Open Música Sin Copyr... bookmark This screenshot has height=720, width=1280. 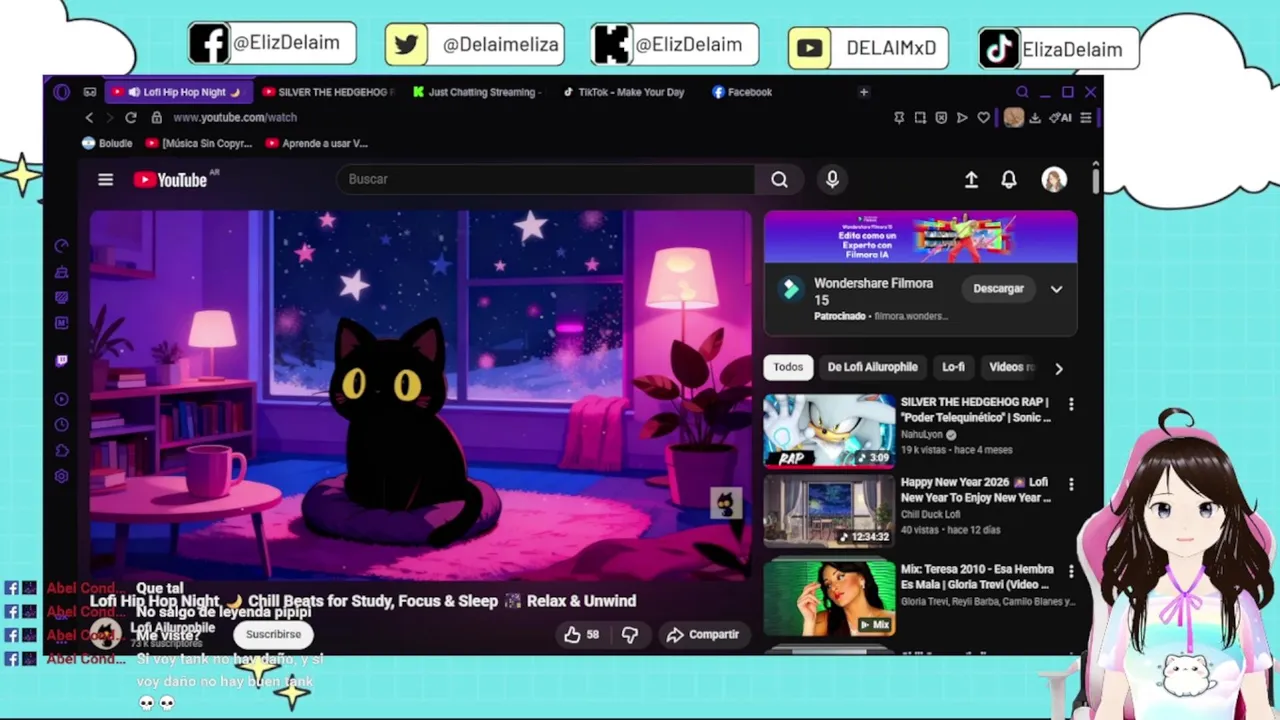click(198, 143)
